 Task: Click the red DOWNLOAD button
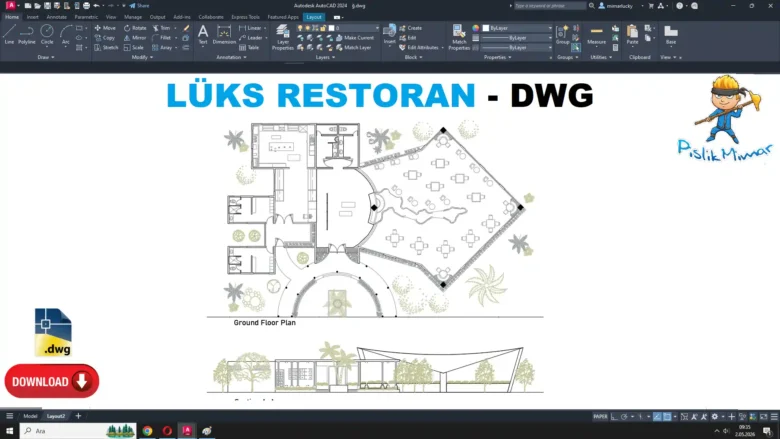(x=52, y=381)
